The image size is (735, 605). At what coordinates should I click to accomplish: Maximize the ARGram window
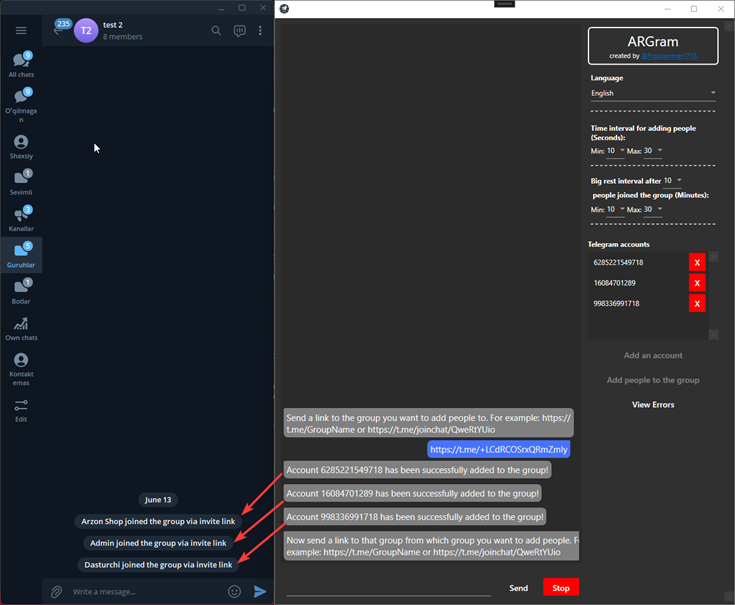(694, 9)
